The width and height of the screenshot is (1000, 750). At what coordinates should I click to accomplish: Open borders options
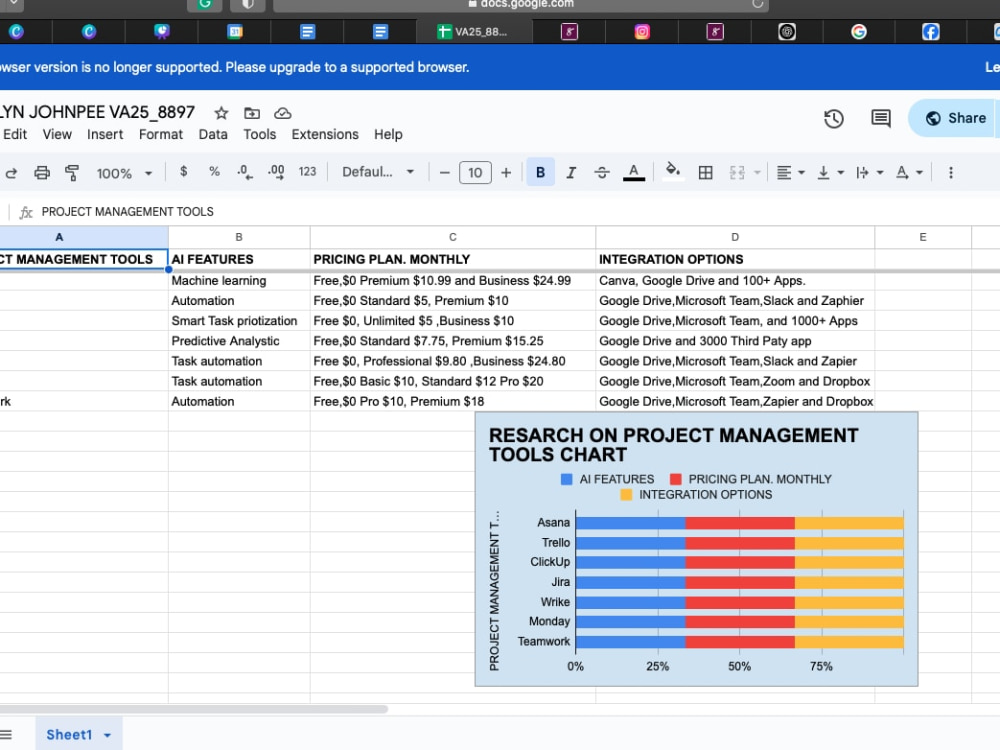coord(705,173)
